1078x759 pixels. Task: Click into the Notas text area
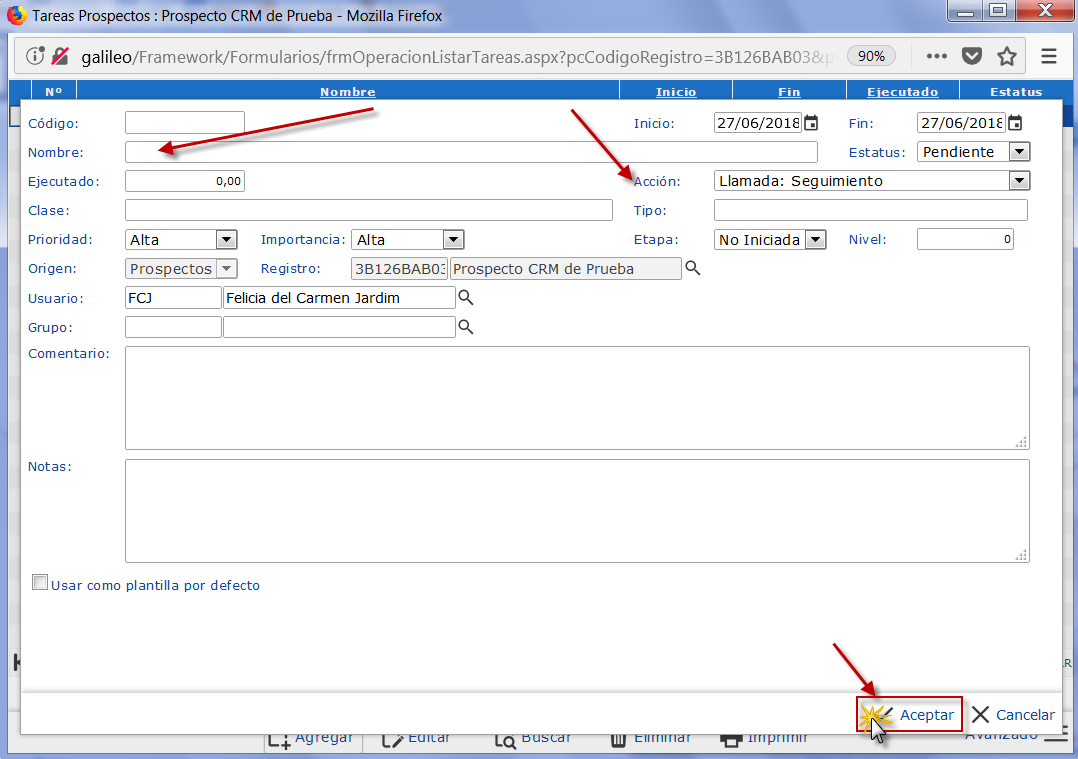tap(577, 511)
